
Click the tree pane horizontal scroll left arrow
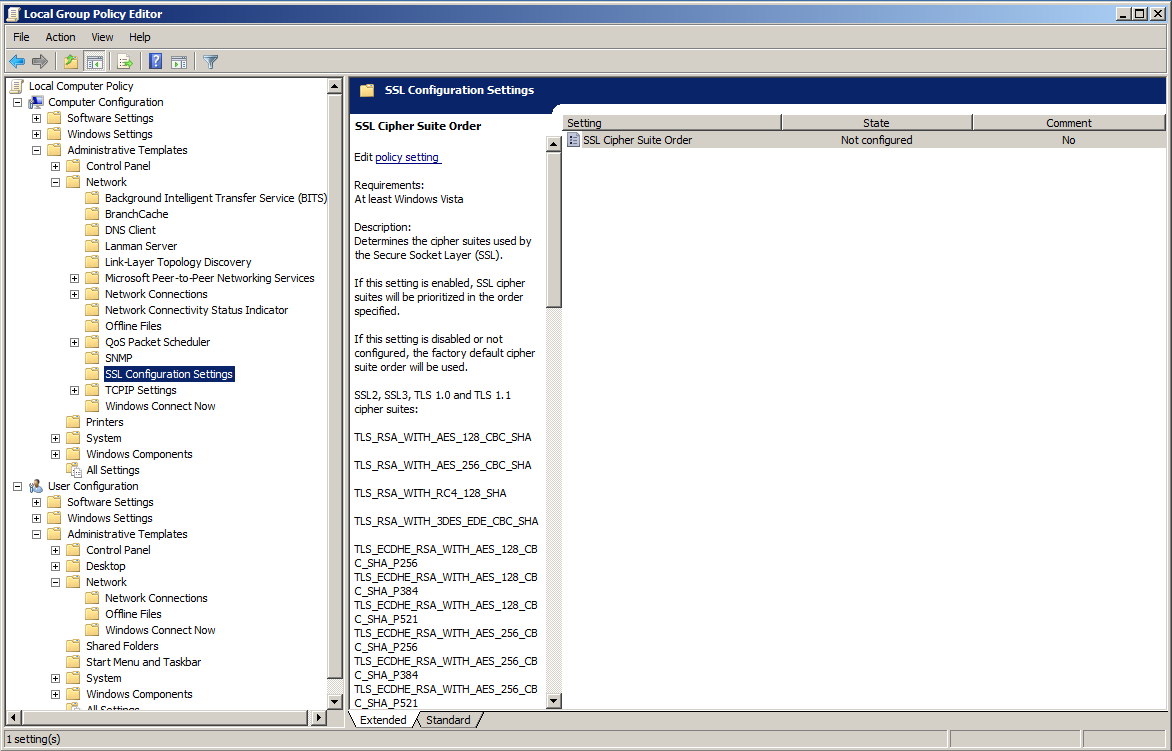click(13, 718)
